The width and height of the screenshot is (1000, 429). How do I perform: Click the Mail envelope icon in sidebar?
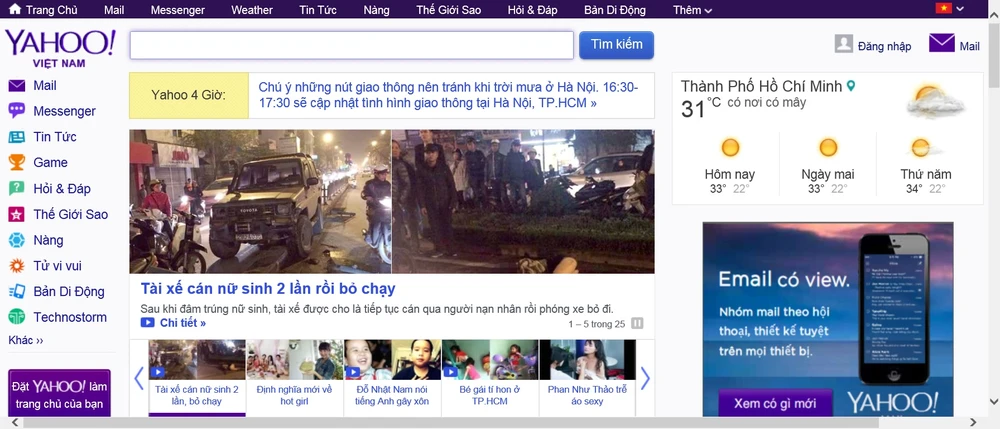(x=17, y=86)
